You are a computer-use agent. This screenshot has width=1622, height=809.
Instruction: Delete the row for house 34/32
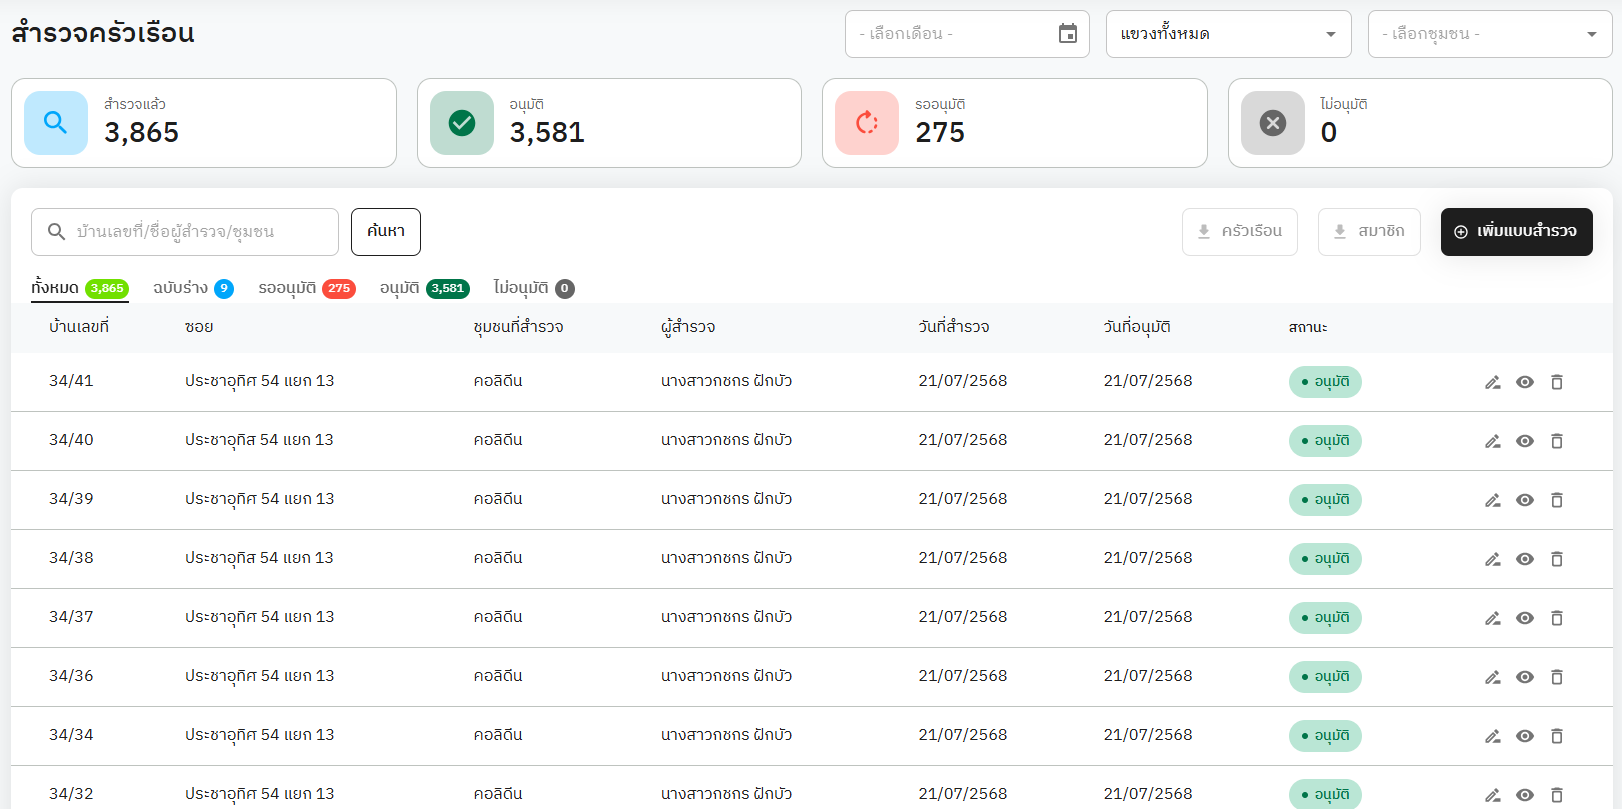click(1557, 795)
